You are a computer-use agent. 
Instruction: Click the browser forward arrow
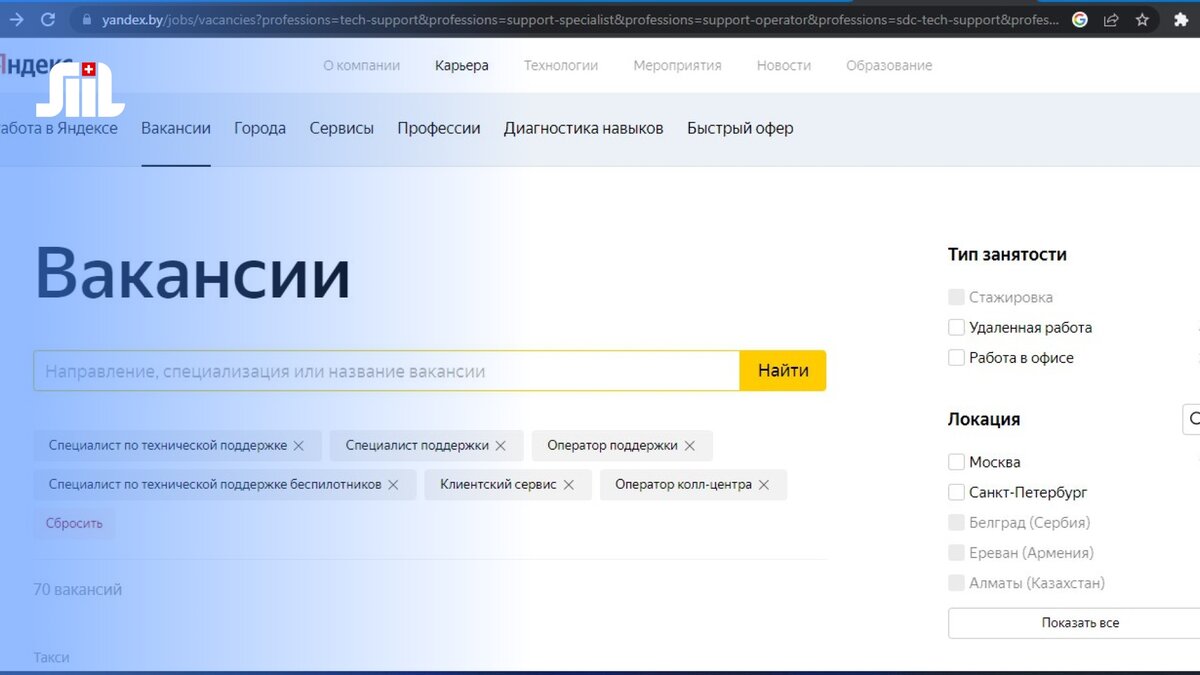point(16,19)
